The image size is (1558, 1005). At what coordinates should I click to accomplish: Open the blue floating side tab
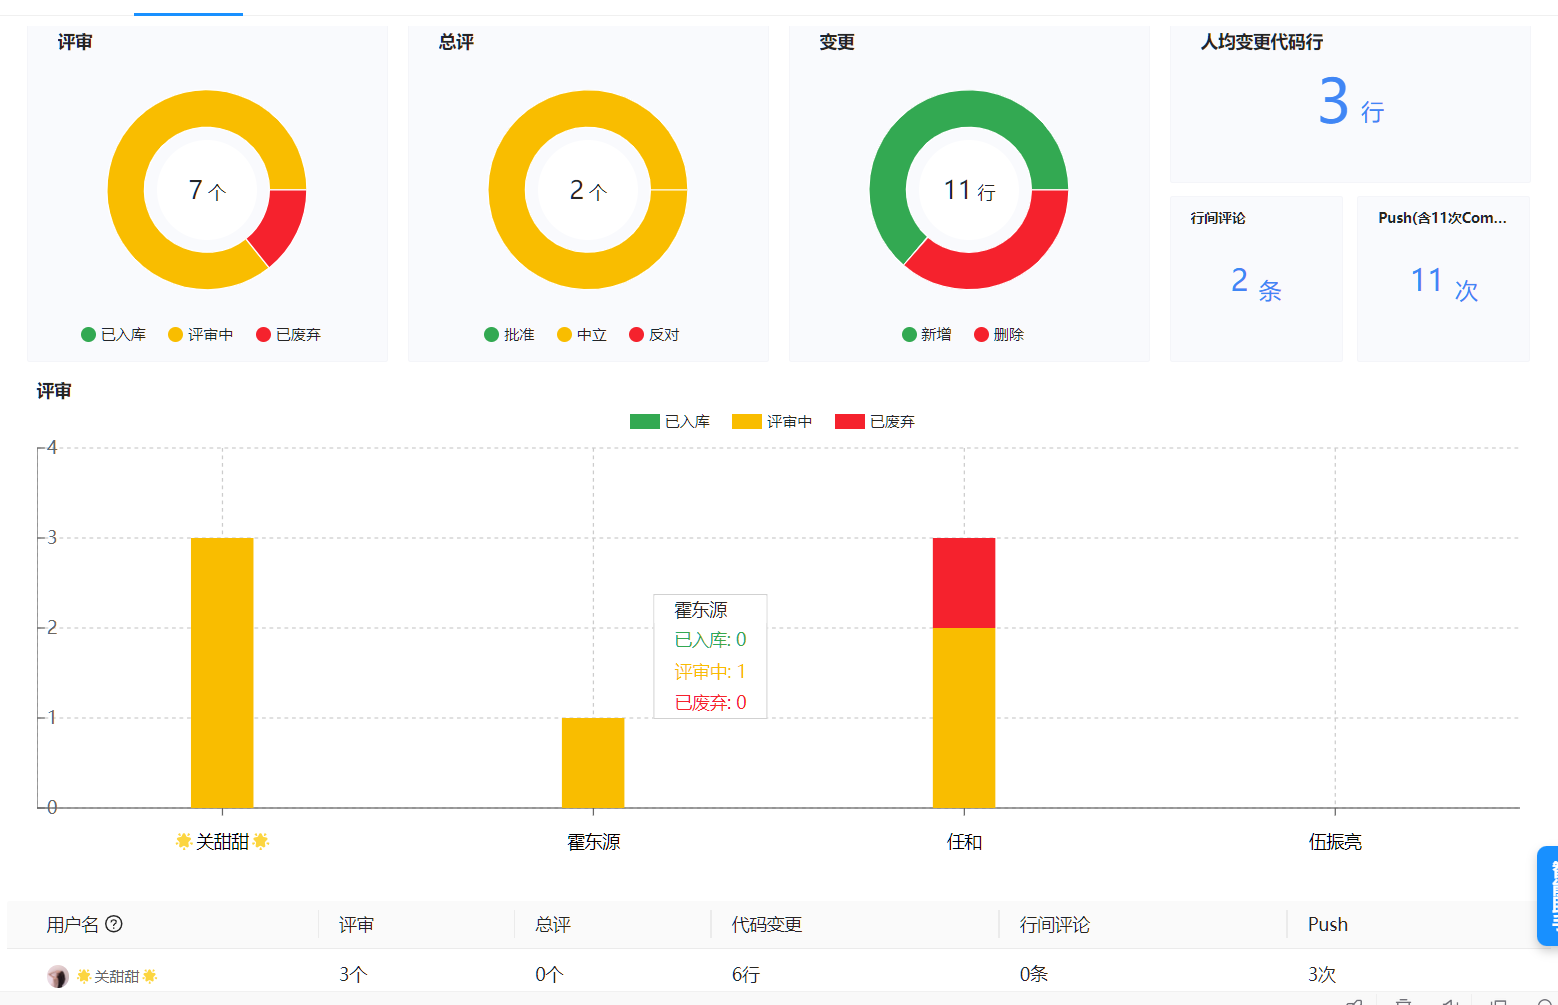point(1547,896)
